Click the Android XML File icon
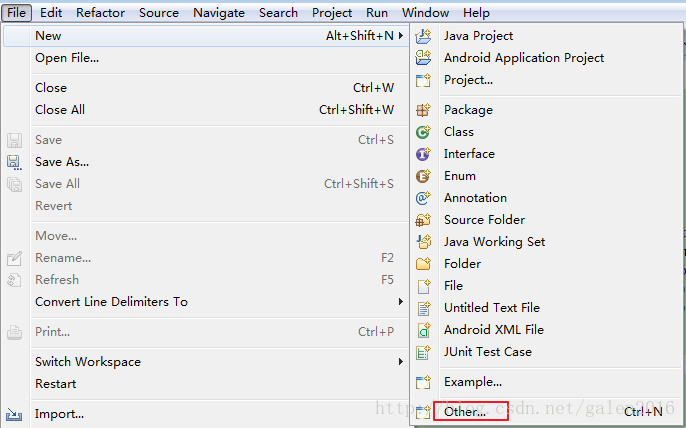686x428 pixels. coord(423,330)
